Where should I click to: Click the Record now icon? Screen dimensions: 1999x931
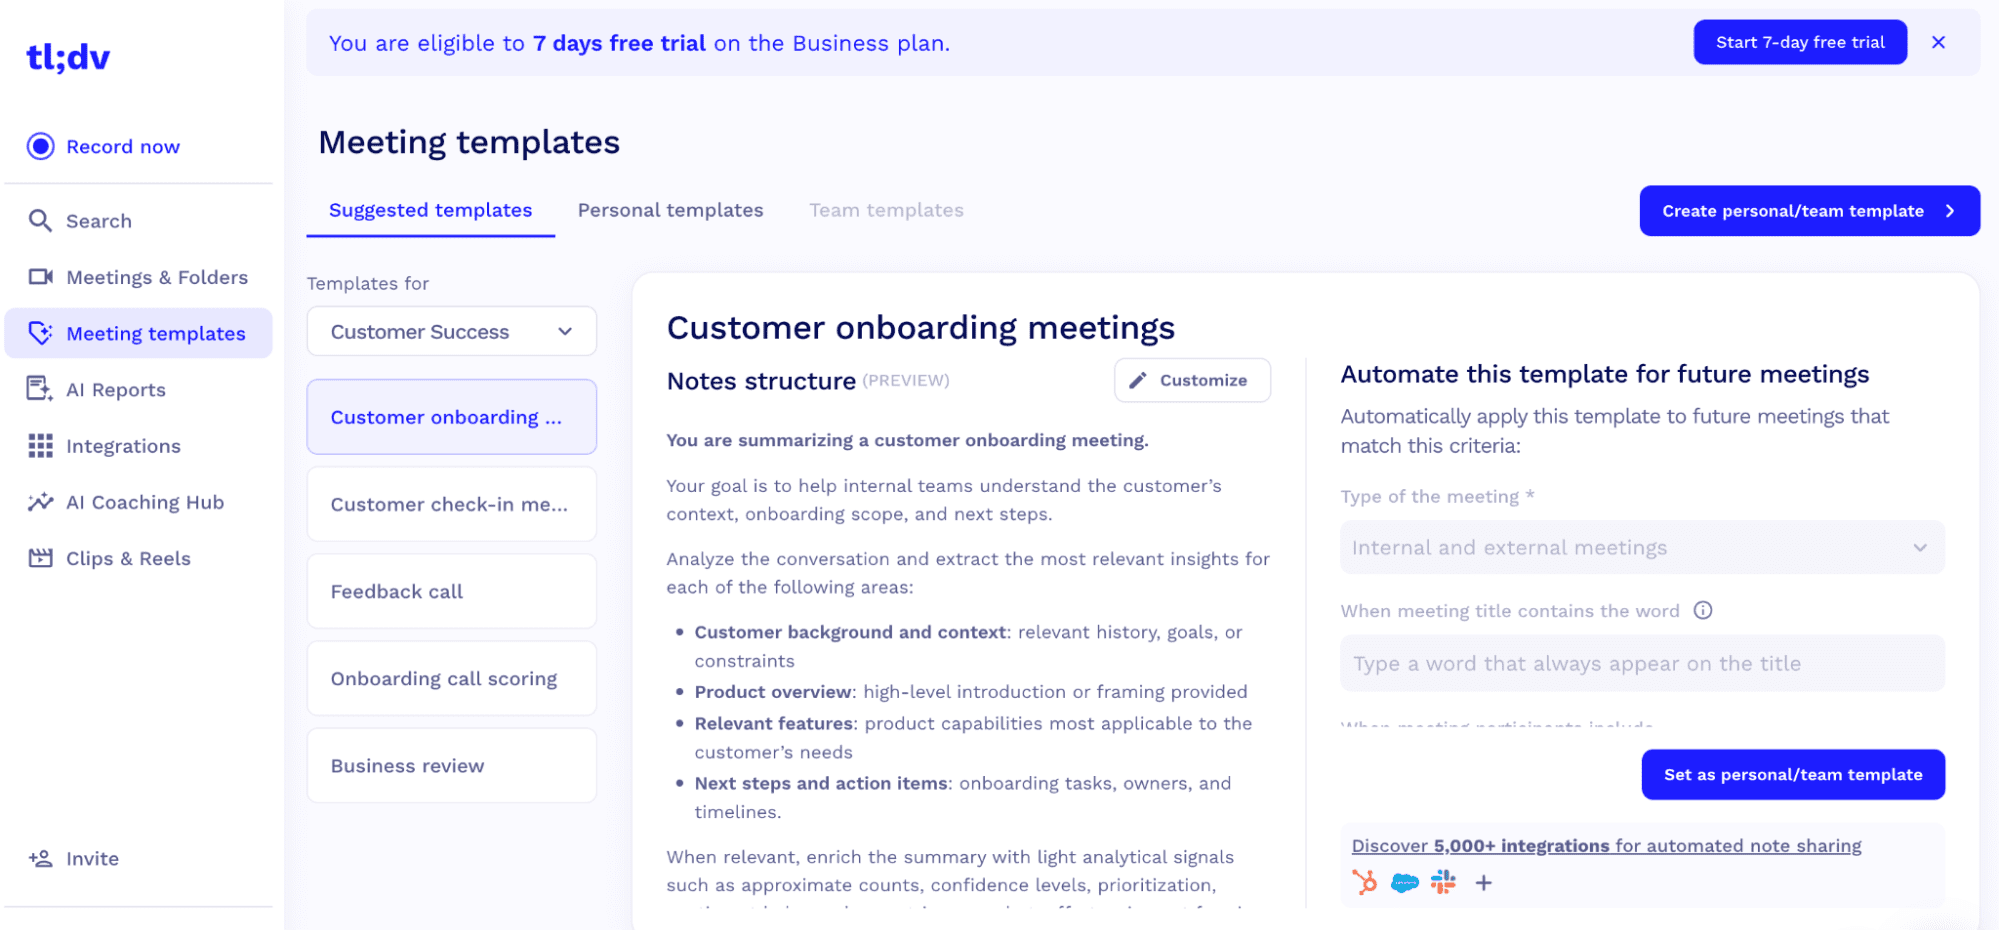click(40, 147)
